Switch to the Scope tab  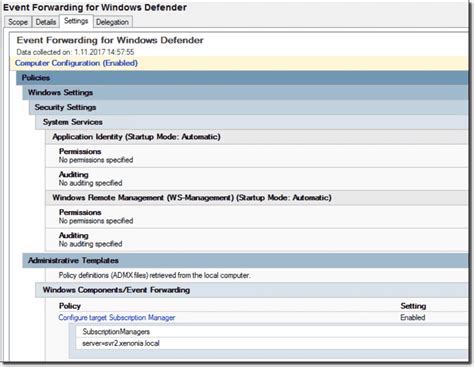[x=18, y=22]
